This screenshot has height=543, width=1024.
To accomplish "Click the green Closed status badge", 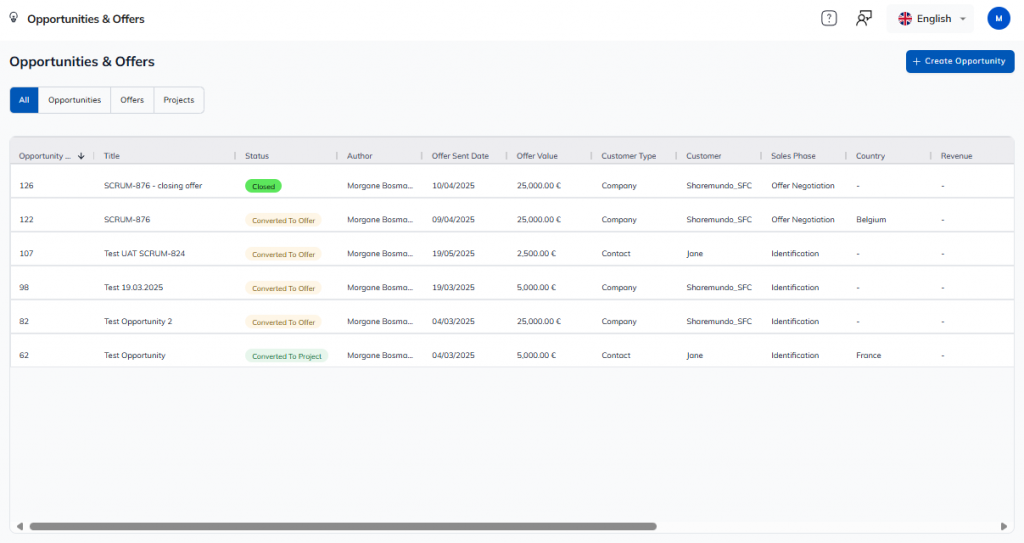I will point(263,186).
